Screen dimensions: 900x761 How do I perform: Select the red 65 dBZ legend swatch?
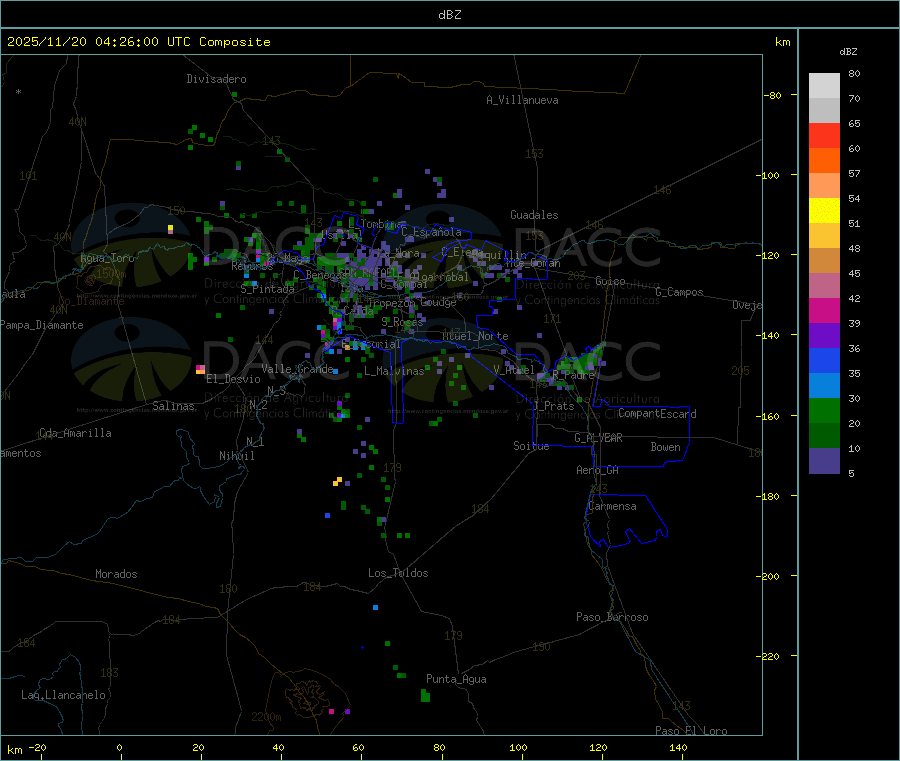(x=824, y=135)
